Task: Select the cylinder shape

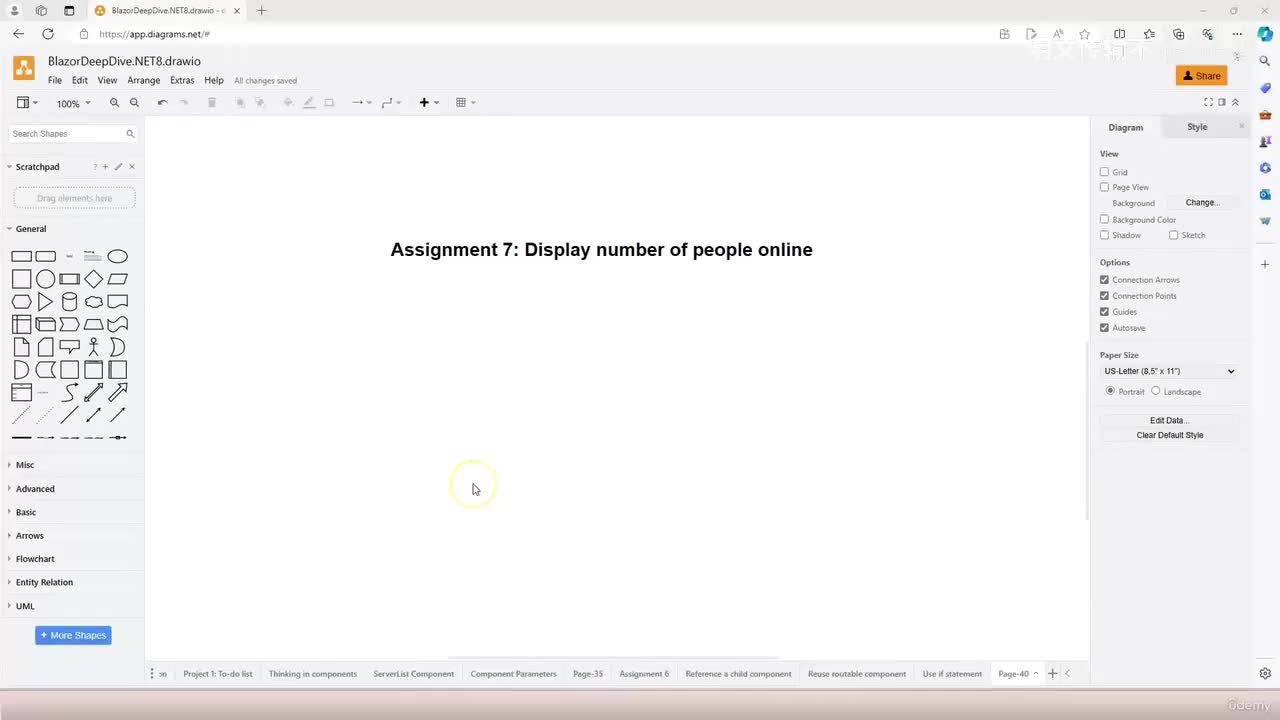Action: coord(69,302)
